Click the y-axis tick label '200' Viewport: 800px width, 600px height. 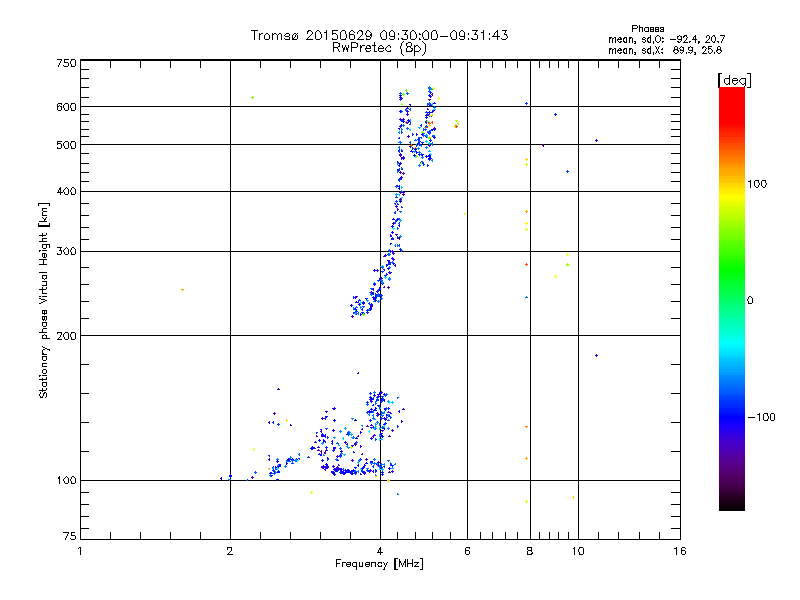66,336
